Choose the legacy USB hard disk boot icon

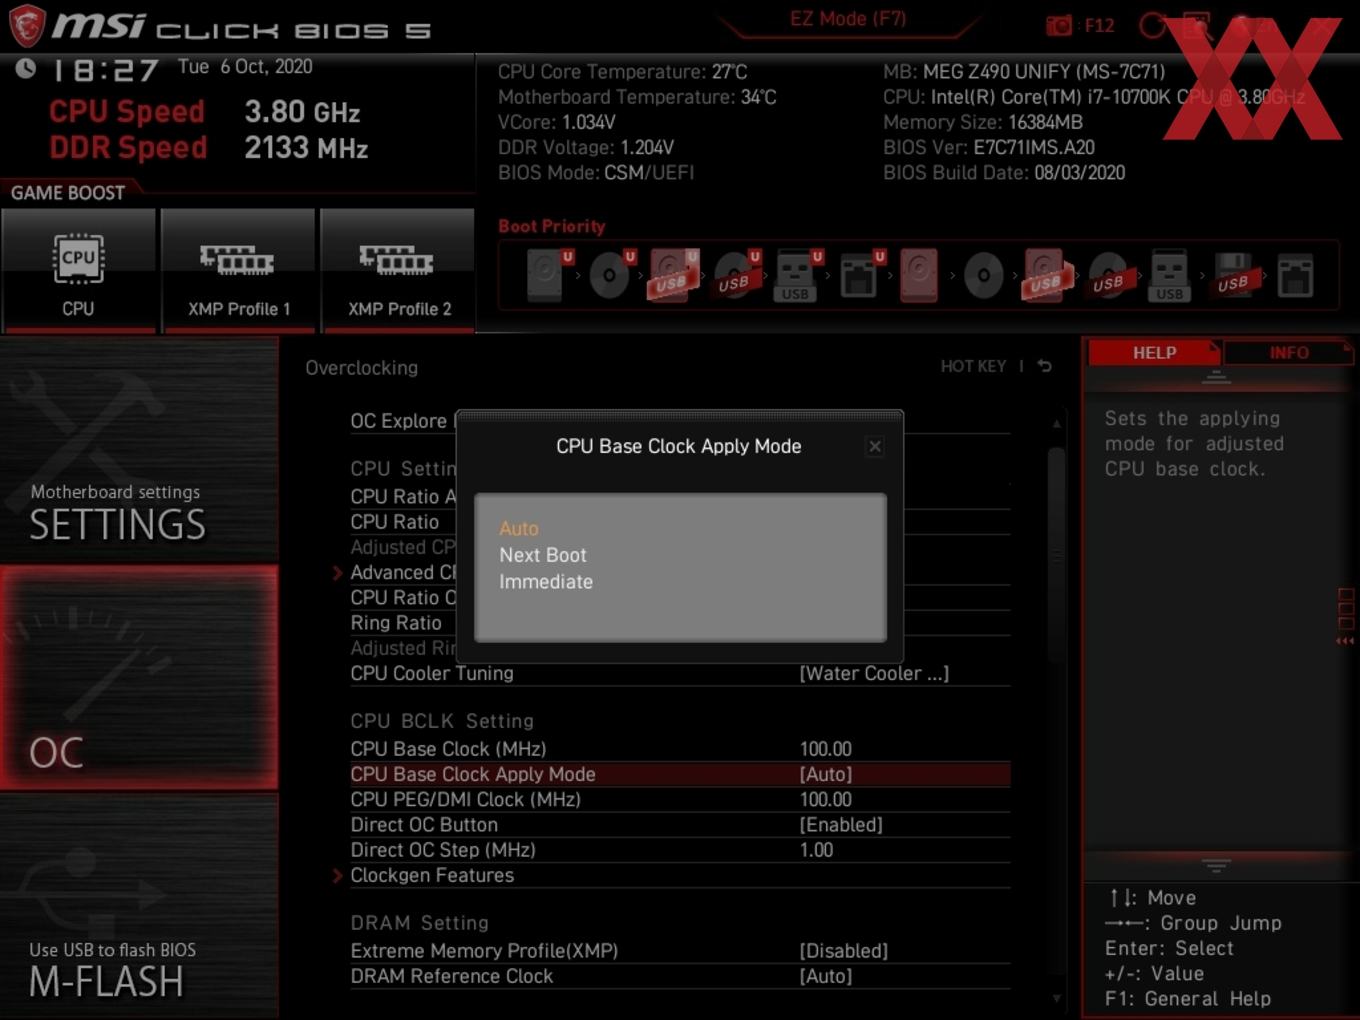(1046, 275)
